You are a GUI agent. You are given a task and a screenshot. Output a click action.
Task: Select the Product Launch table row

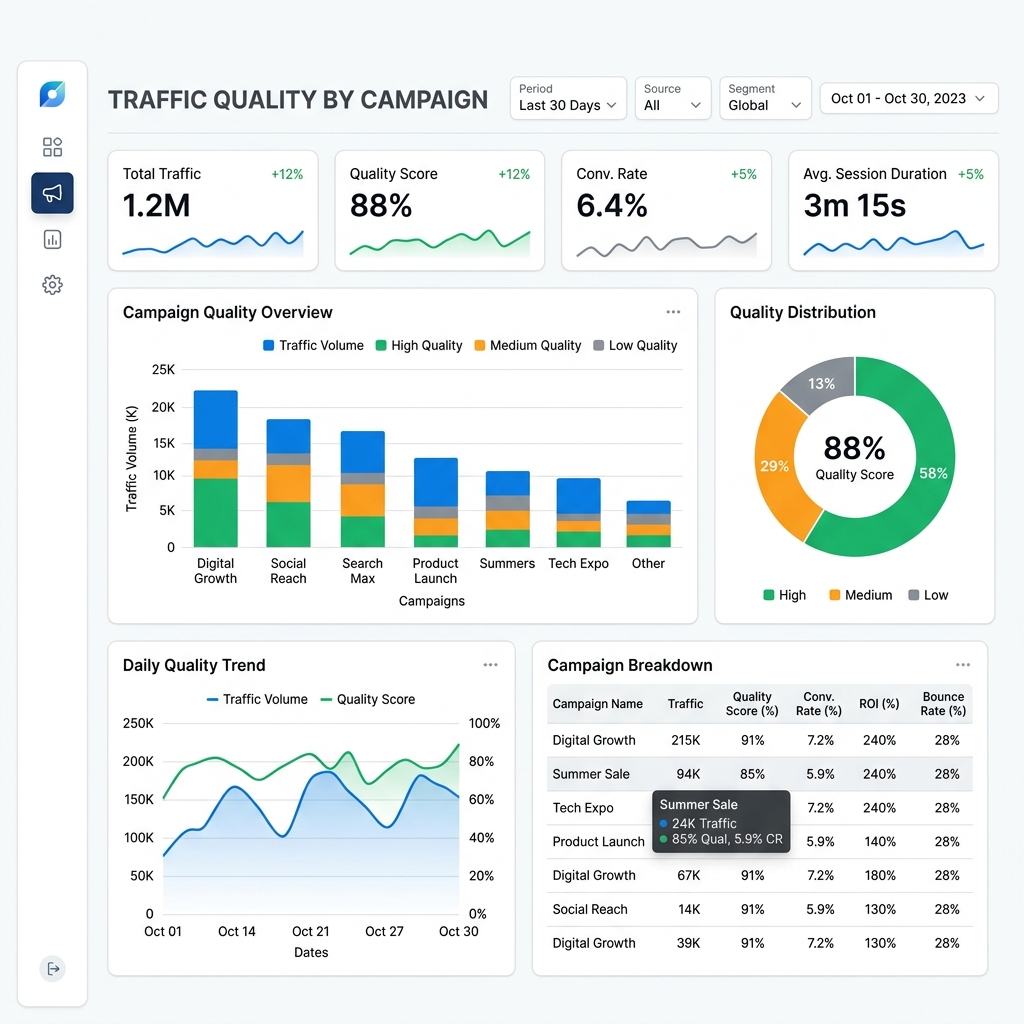coord(760,842)
